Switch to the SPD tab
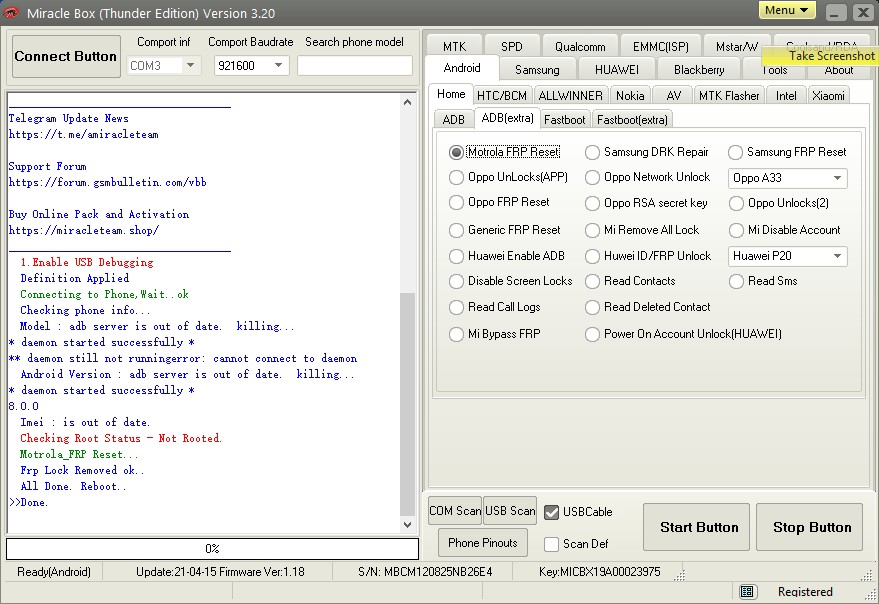 [x=511, y=46]
